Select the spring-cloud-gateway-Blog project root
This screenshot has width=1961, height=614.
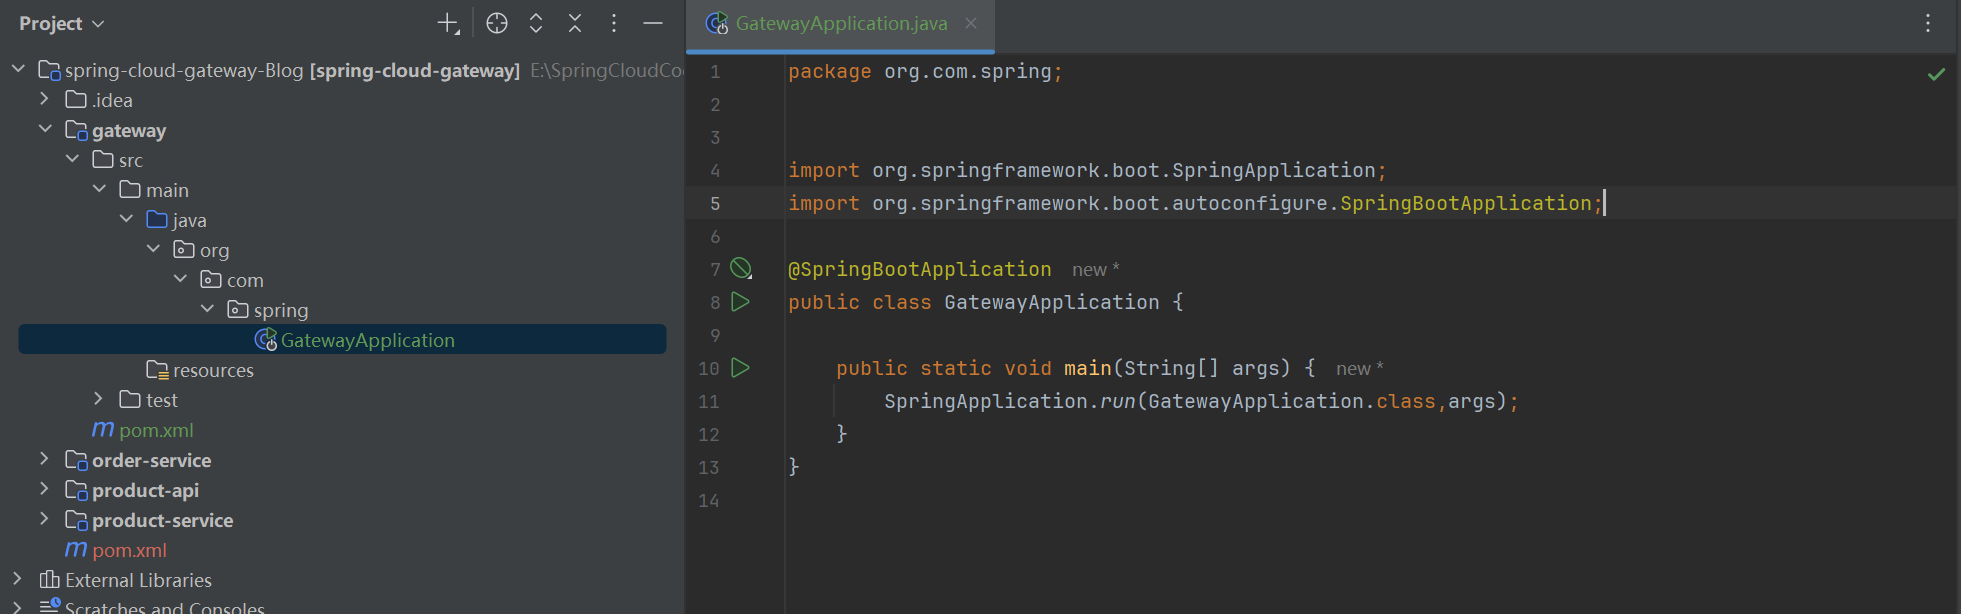point(342,70)
